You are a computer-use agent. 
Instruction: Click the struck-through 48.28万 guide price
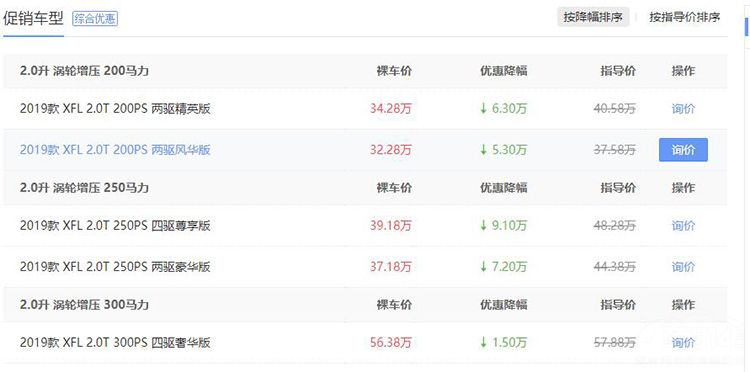point(615,226)
